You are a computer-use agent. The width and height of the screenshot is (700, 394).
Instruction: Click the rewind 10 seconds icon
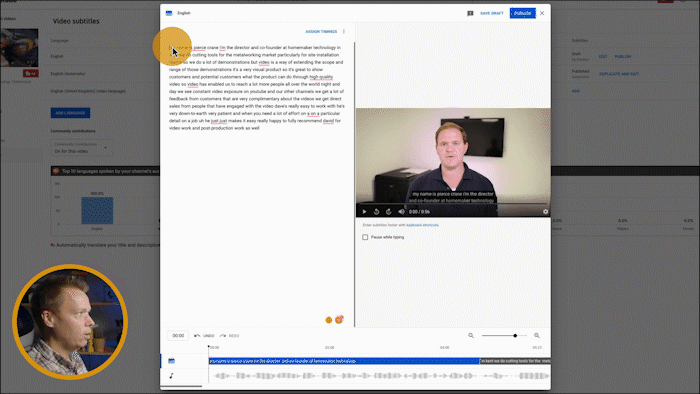pyautogui.click(x=376, y=212)
